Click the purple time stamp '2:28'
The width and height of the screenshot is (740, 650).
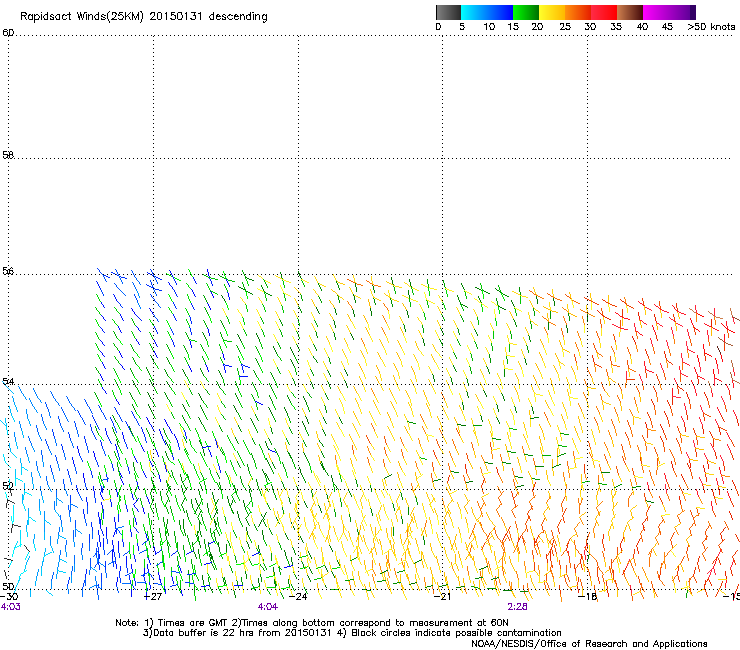click(517, 607)
